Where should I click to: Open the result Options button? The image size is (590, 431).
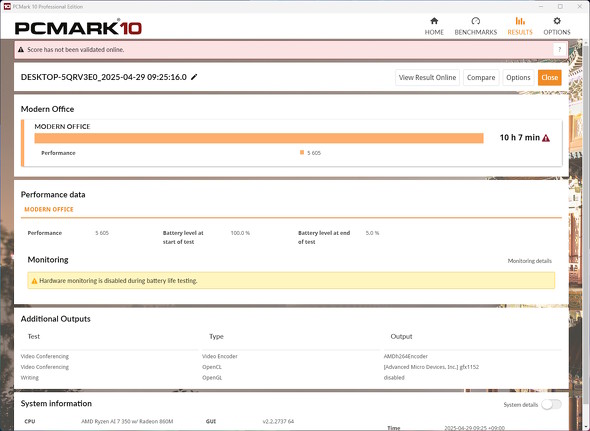(x=518, y=78)
